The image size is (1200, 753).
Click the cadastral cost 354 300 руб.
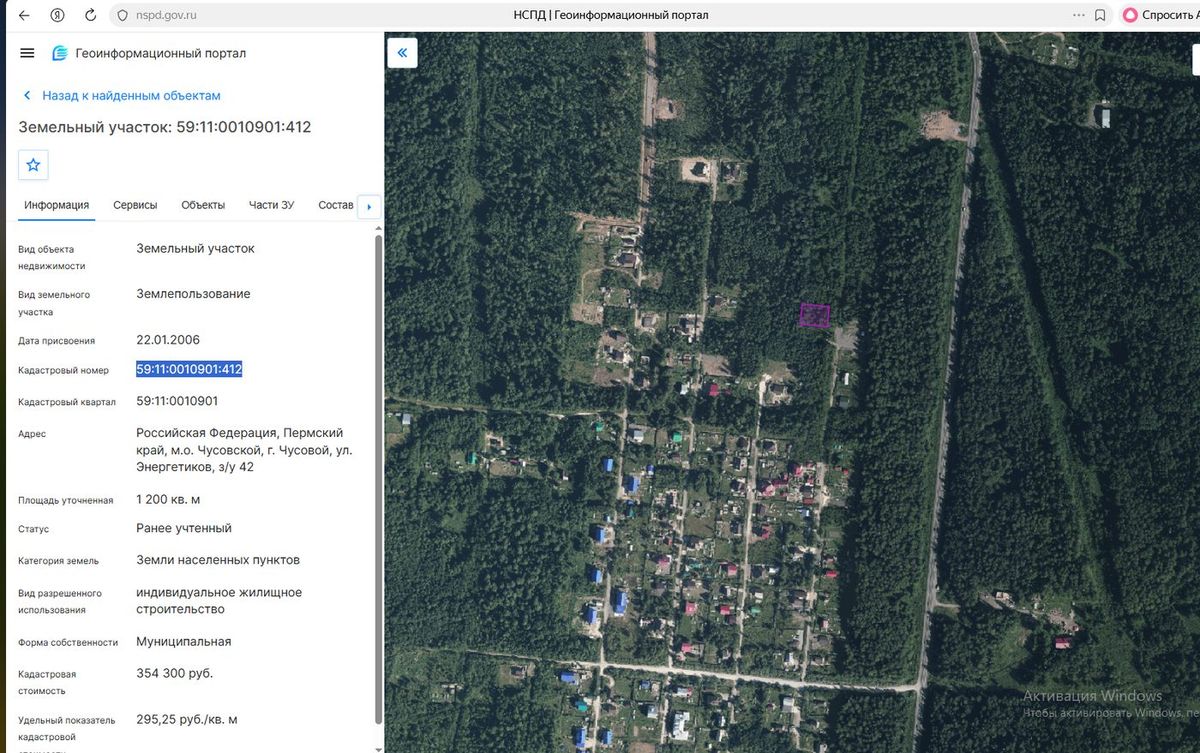click(x=174, y=673)
